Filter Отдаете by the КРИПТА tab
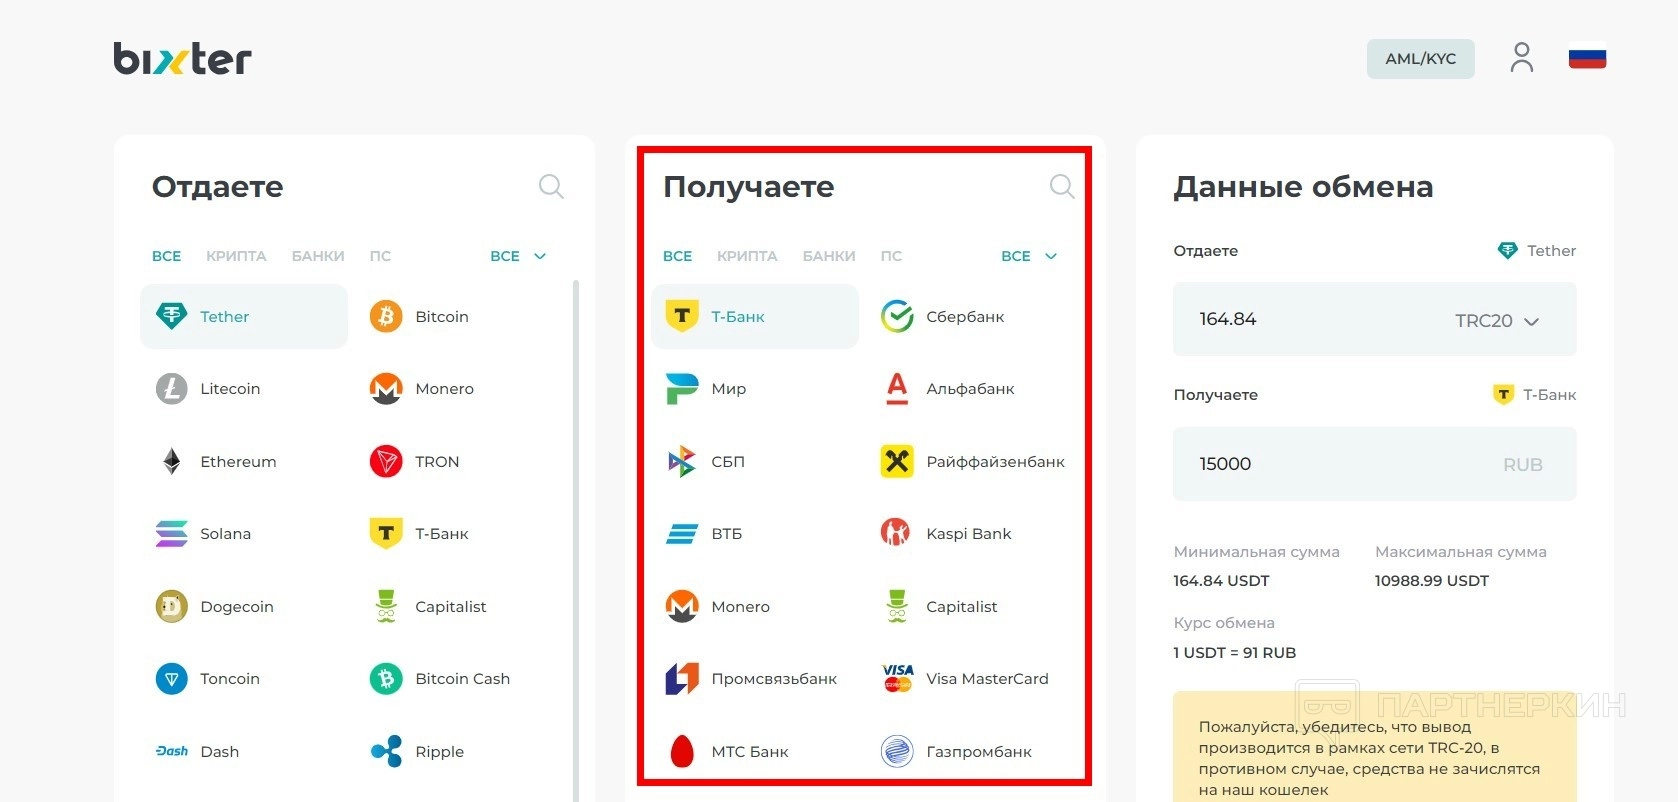This screenshot has height=802, width=1678. 236,256
